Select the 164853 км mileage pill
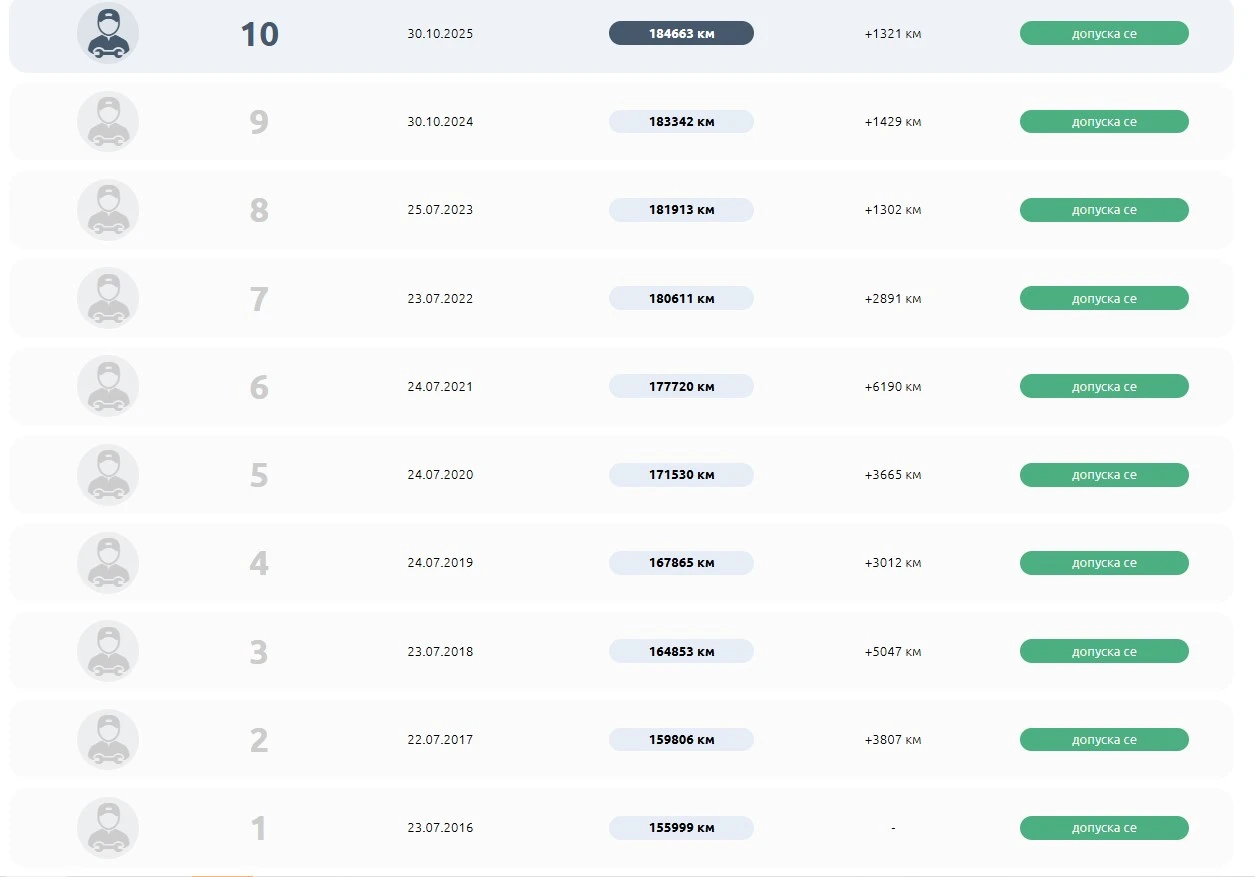This screenshot has height=877, width=1255. [x=681, y=651]
